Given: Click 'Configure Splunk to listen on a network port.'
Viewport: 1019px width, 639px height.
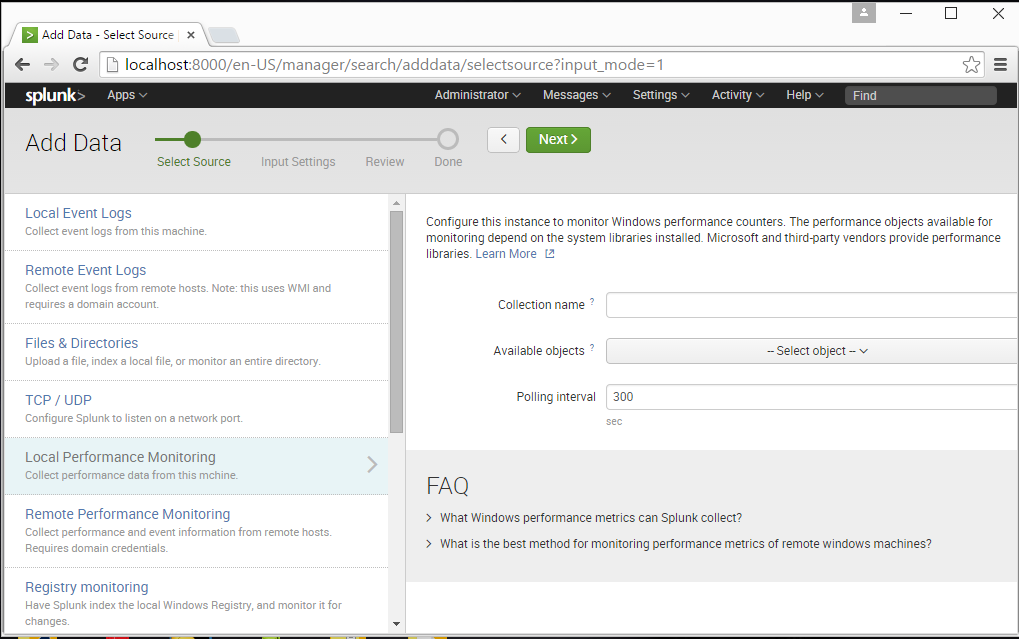Looking at the screenshot, I should [x=134, y=419].
